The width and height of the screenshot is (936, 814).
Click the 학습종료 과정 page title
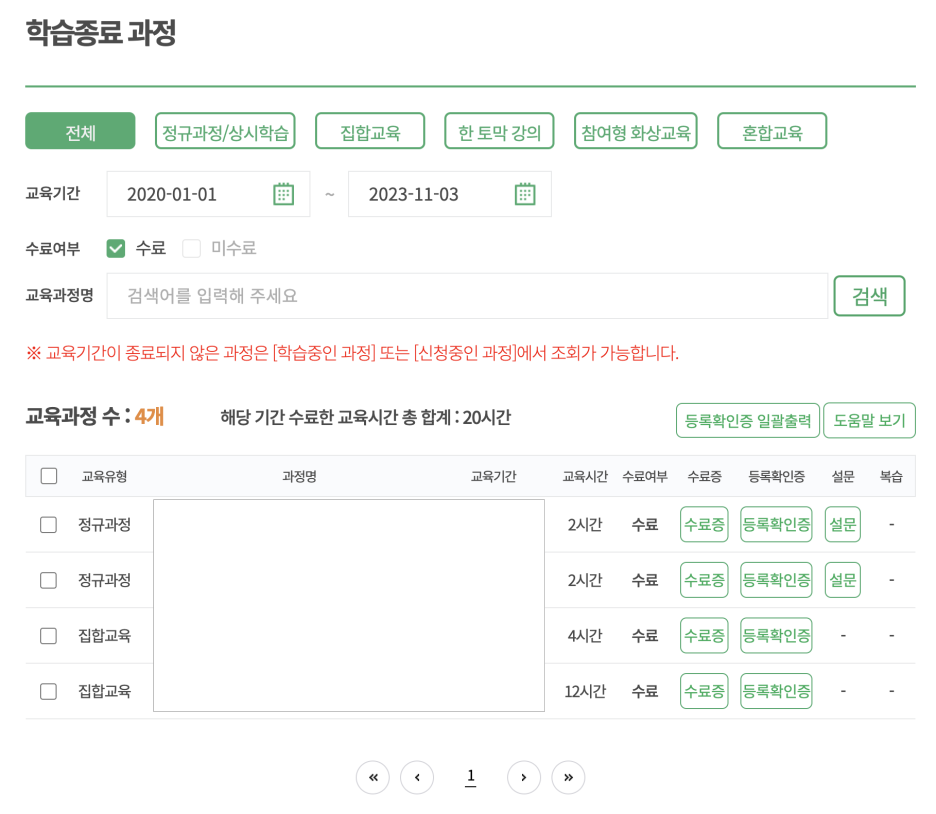(101, 32)
